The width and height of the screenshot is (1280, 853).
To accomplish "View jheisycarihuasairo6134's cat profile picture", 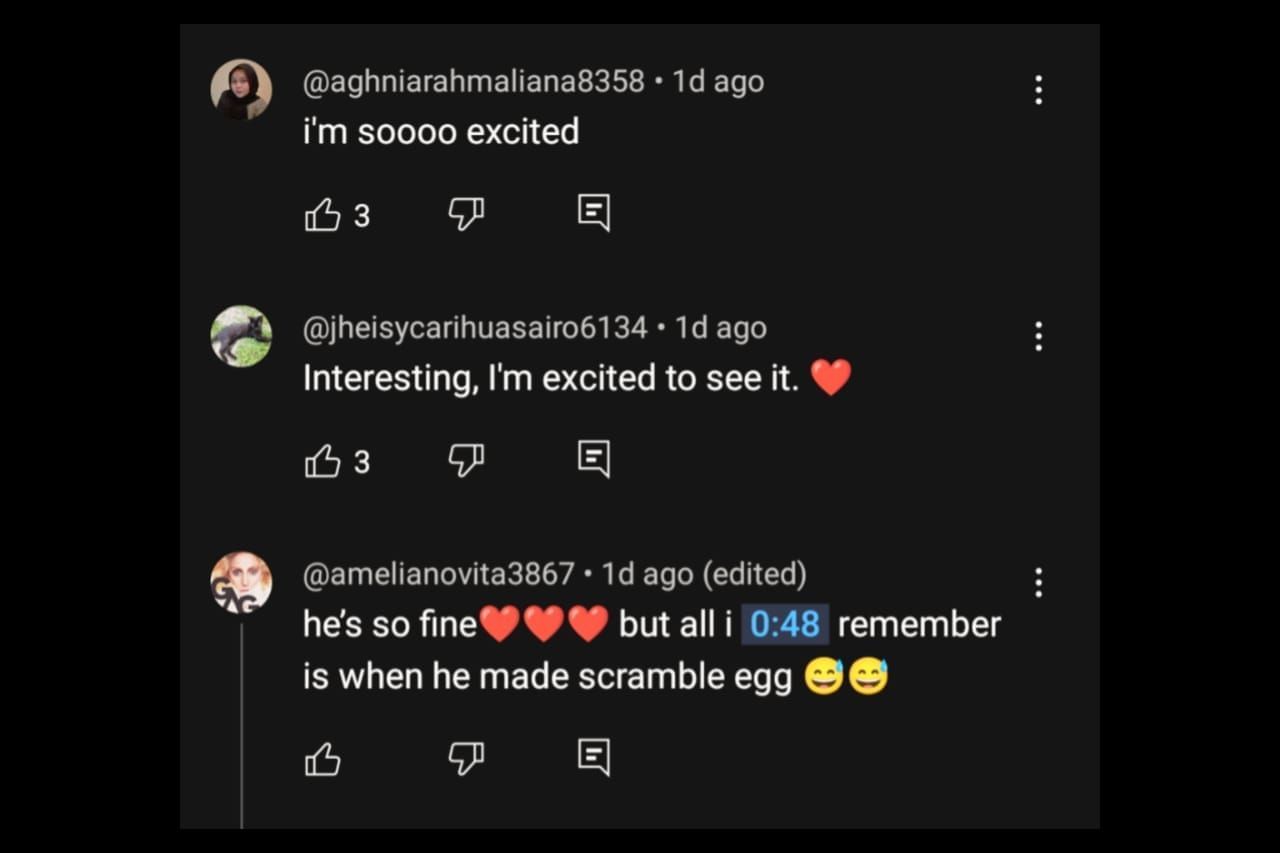I will coord(241,336).
